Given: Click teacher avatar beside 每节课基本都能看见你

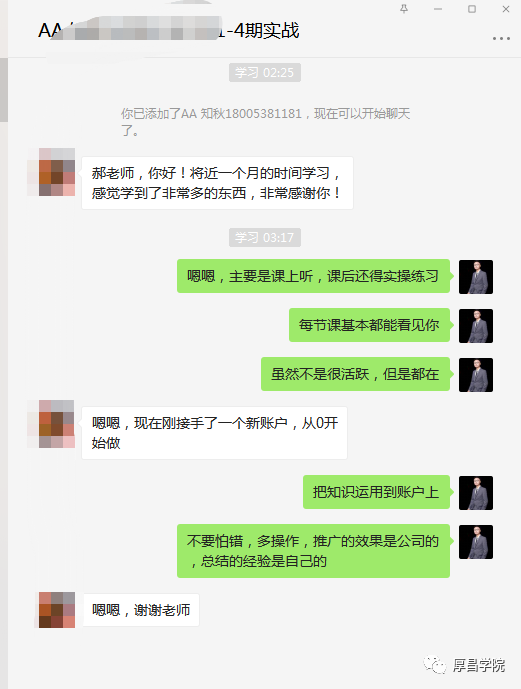Looking at the screenshot, I should point(476,326).
